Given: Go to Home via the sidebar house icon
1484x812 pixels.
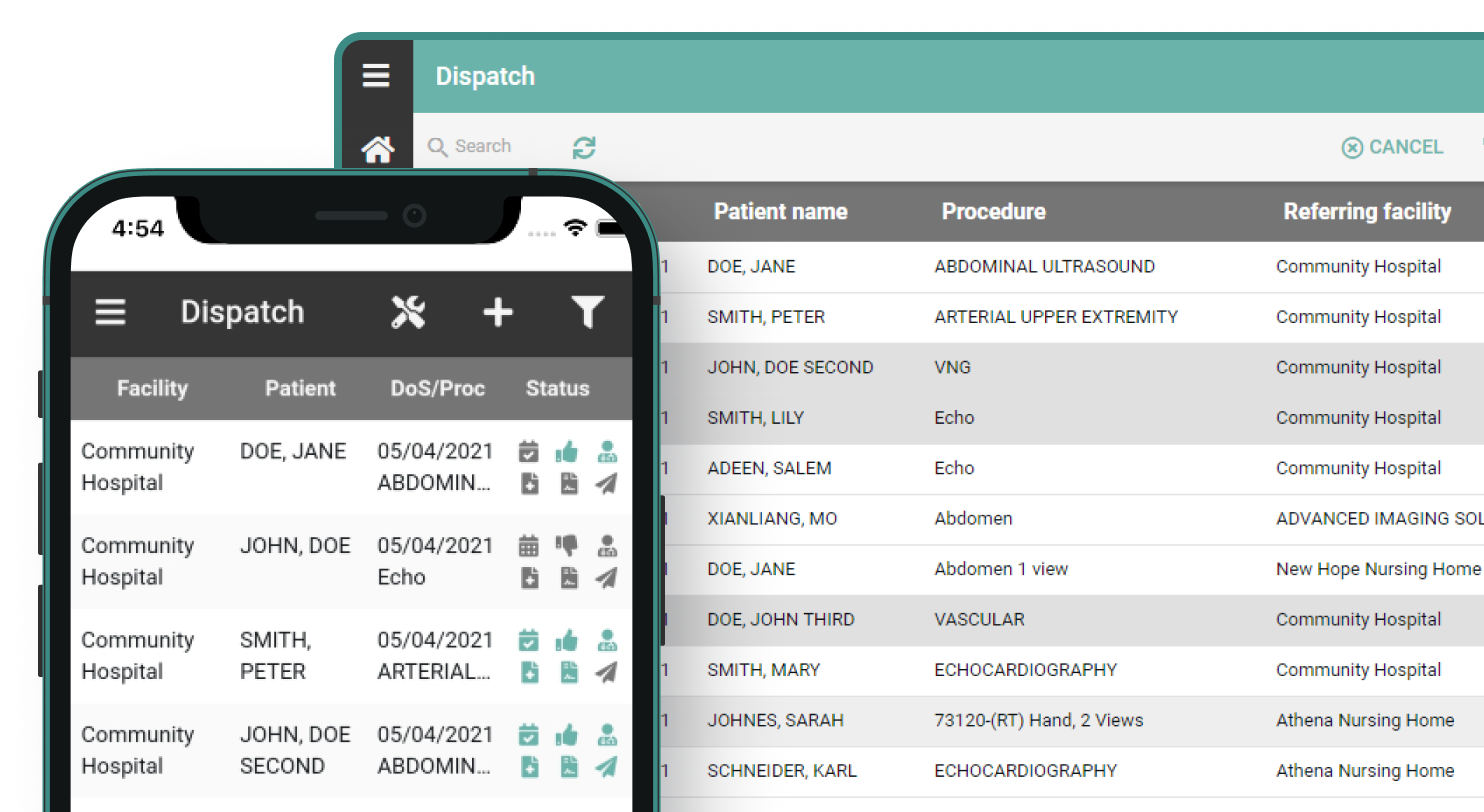Looking at the screenshot, I should coord(377,150).
